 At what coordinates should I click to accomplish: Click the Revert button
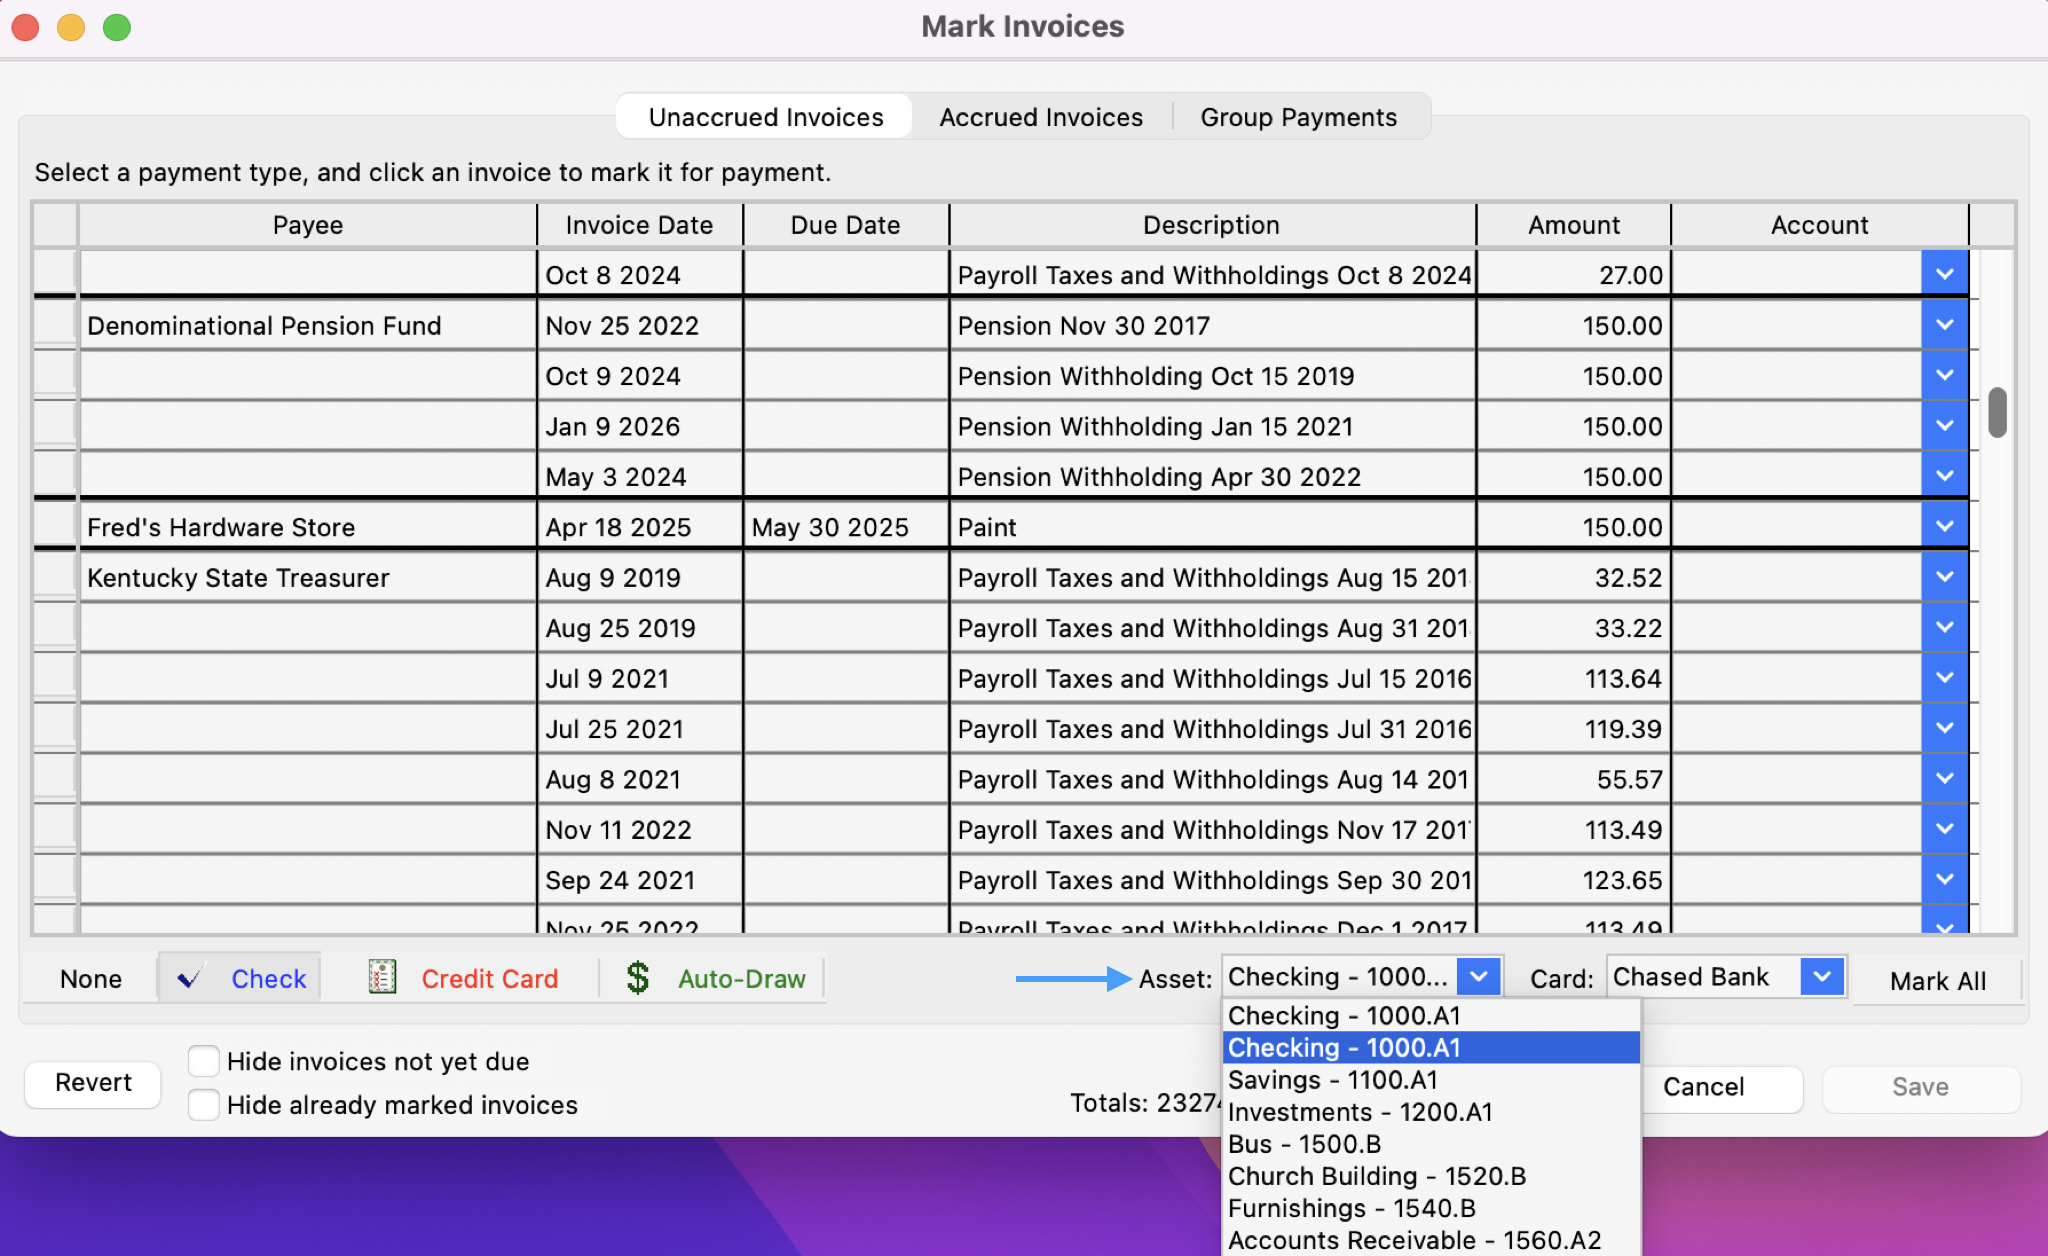pyautogui.click(x=93, y=1083)
